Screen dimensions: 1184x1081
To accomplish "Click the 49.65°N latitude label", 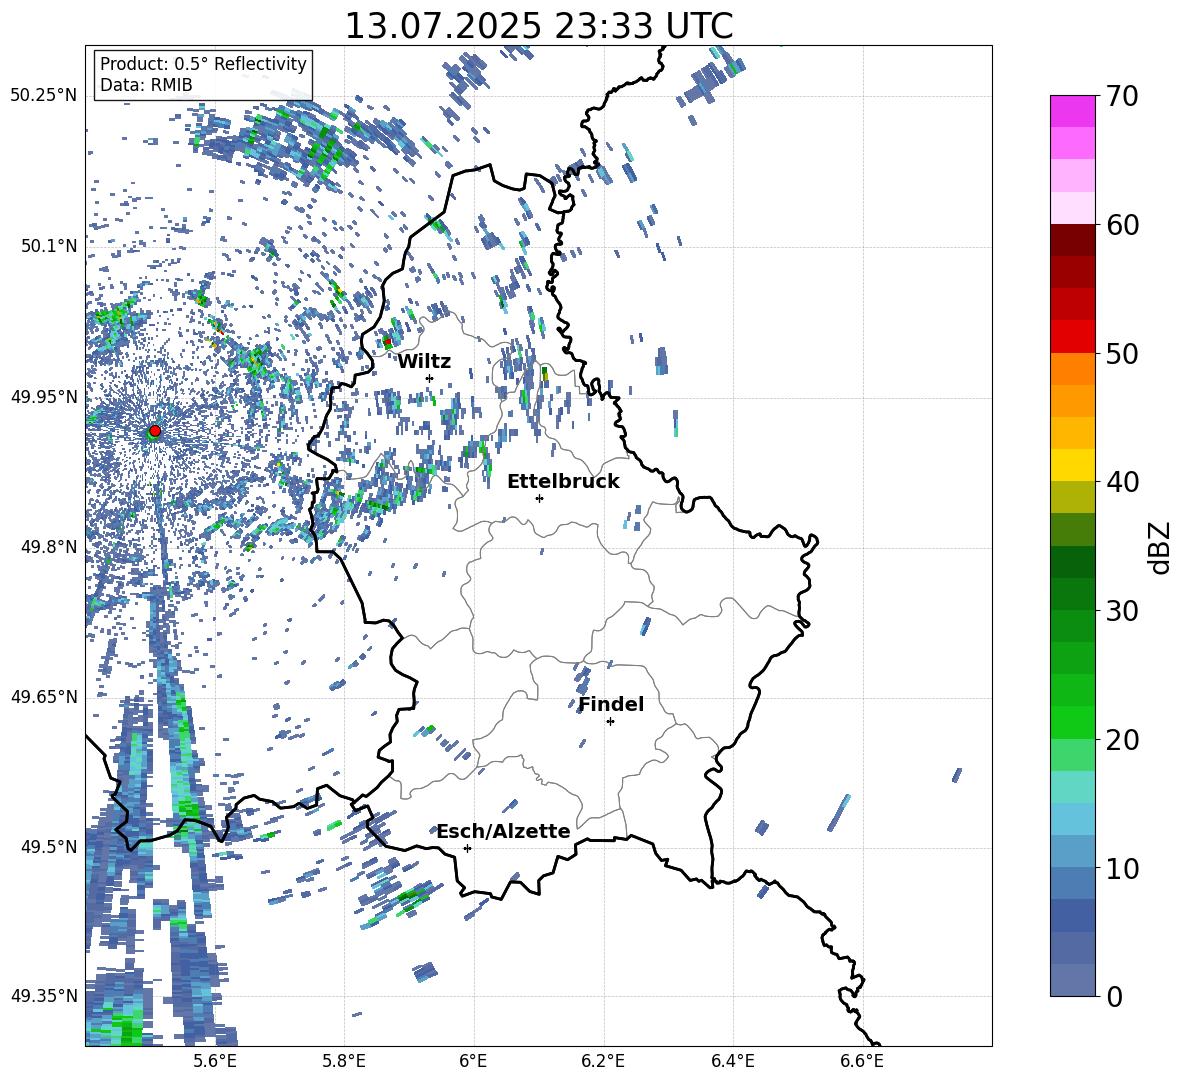I will click(x=44, y=696).
